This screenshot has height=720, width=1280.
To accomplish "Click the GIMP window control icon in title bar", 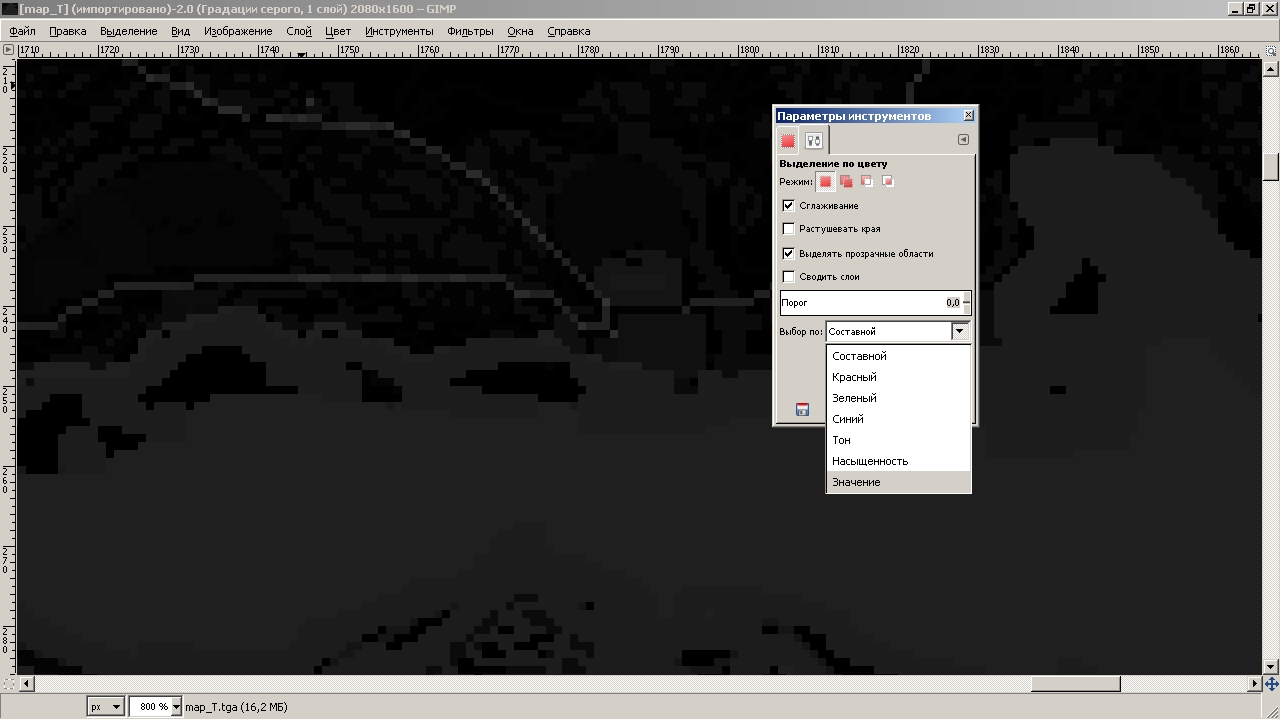I will (x=9, y=9).
